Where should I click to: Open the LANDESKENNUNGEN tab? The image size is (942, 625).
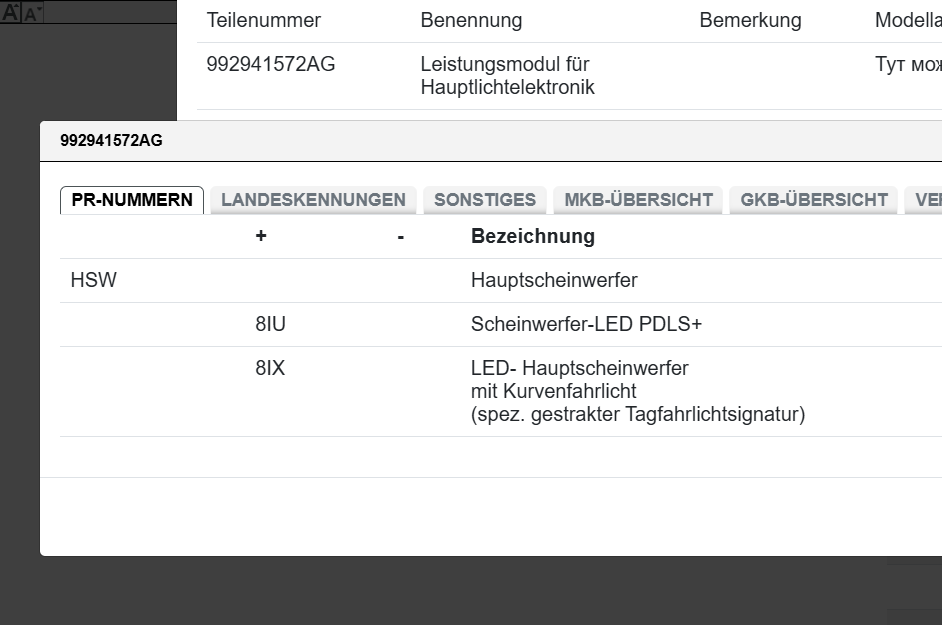coord(313,200)
